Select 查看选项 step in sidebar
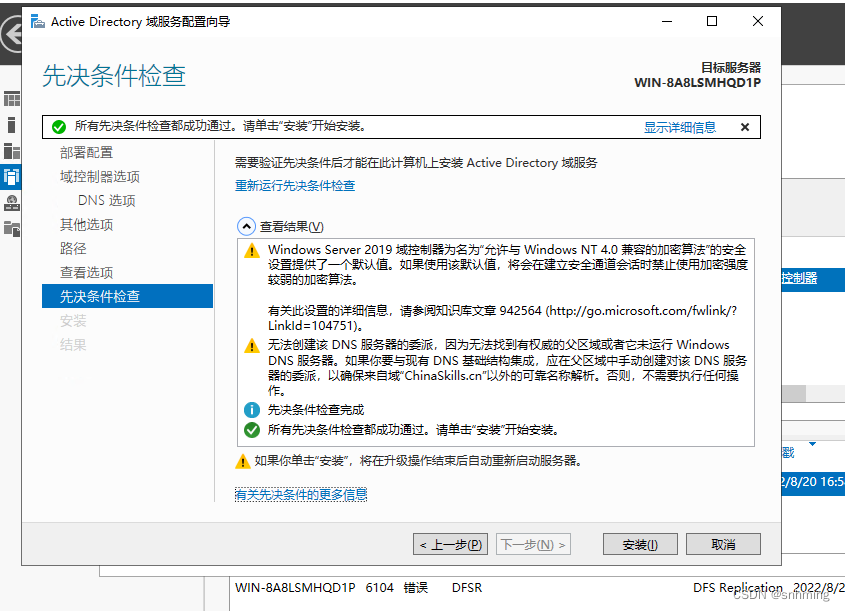The image size is (845, 611). (86, 273)
